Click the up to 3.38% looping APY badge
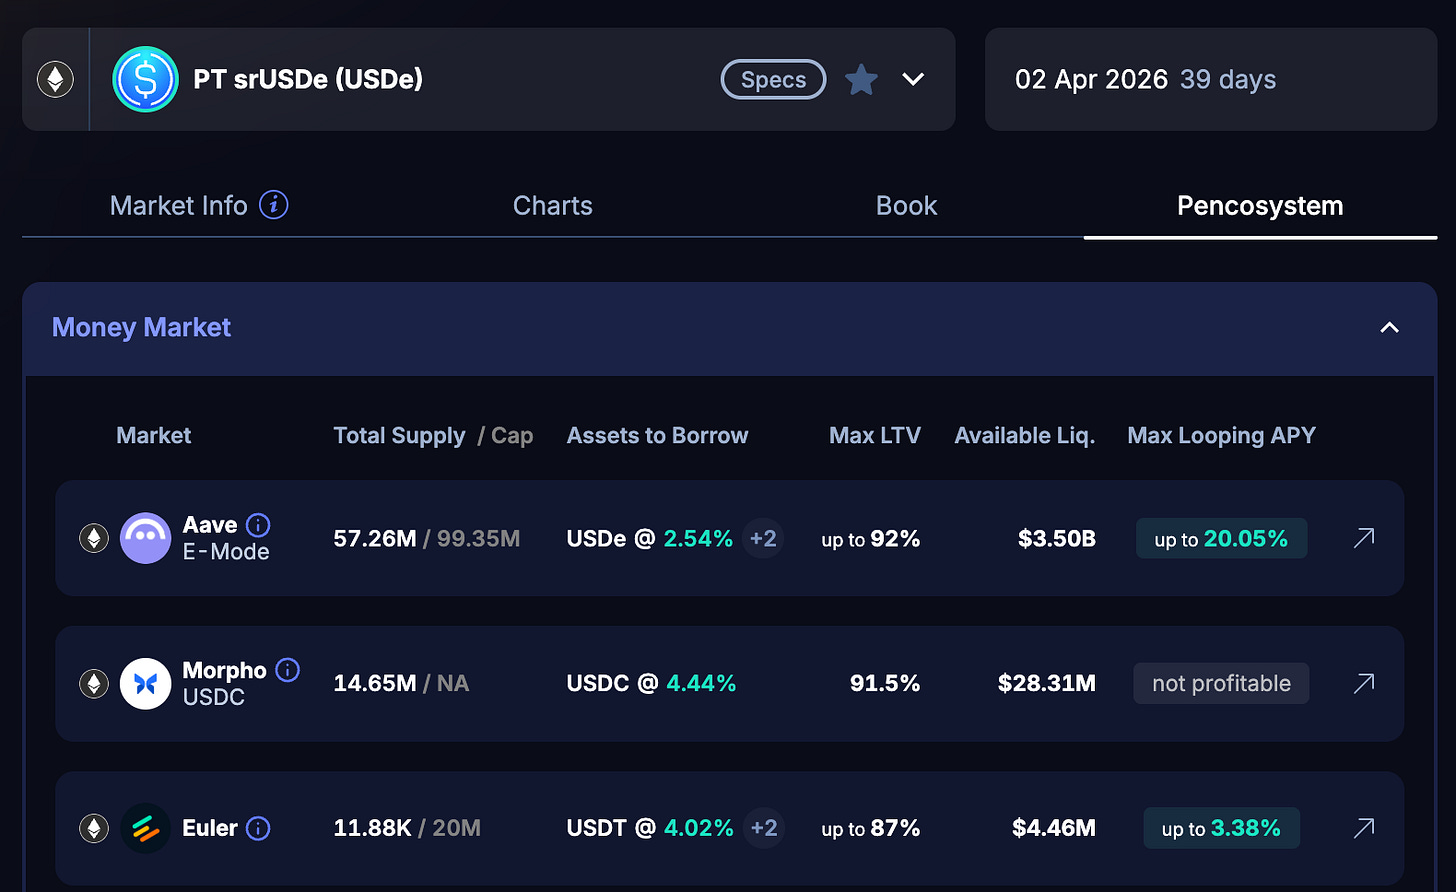This screenshot has width=1456, height=892. click(1221, 828)
